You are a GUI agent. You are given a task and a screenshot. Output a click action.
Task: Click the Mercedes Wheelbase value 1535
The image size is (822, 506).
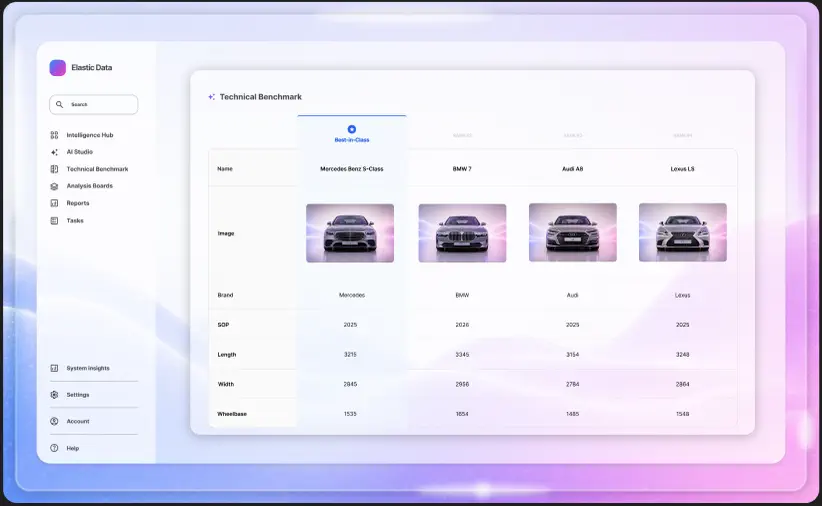[350, 414]
